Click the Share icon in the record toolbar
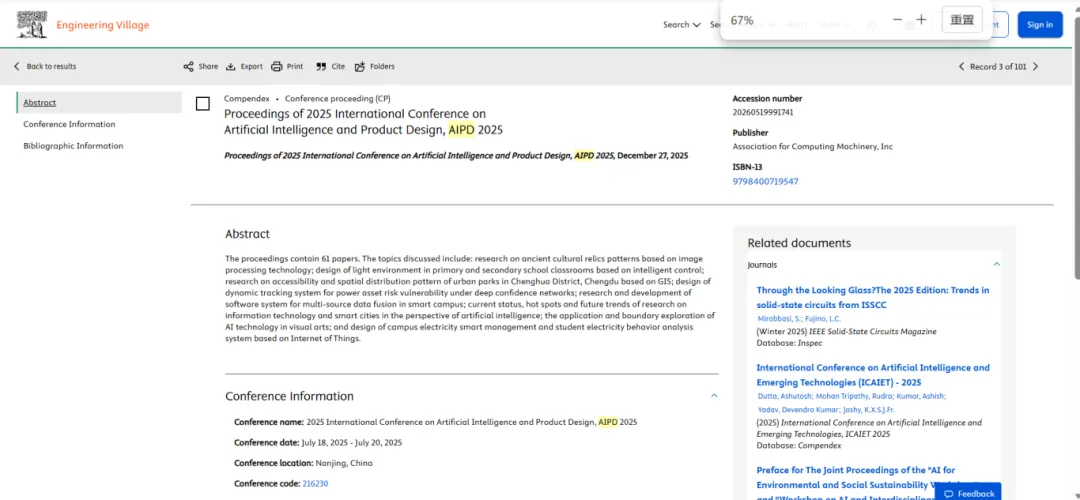This screenshot has height=500, width=1080. [x=188, y=67]
